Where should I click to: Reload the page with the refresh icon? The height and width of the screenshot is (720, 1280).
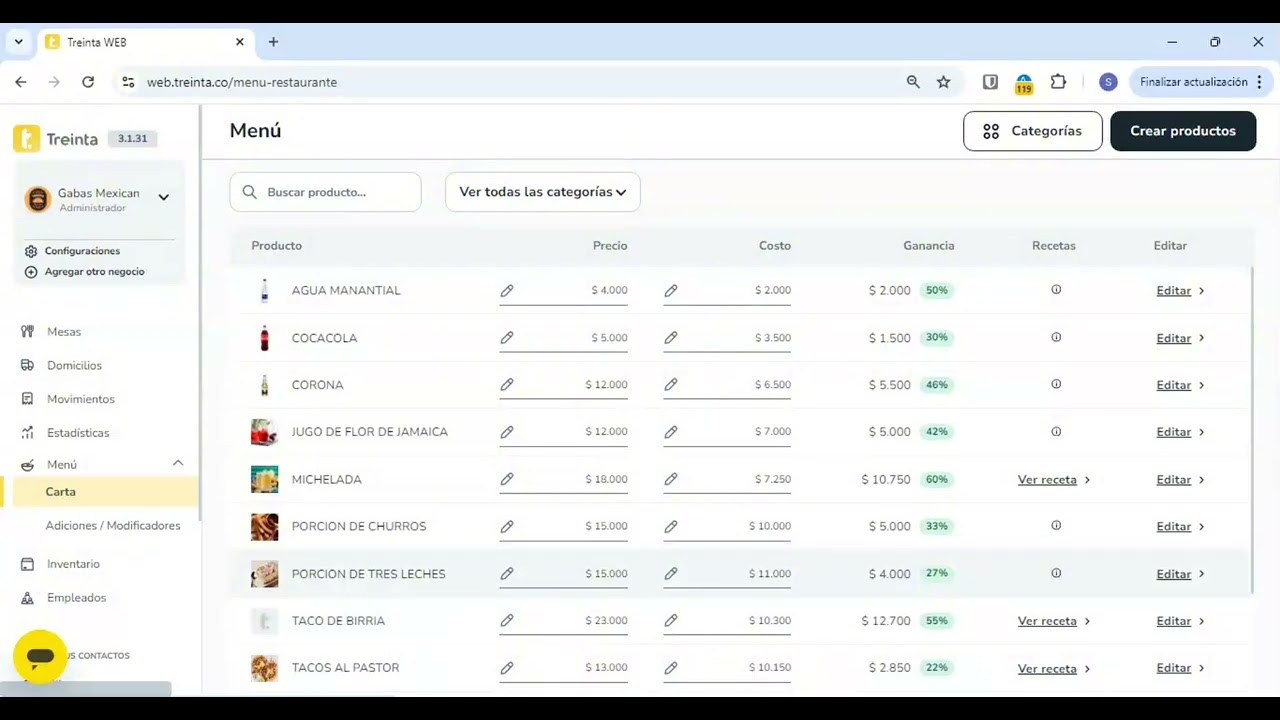(x=88, y=82)
